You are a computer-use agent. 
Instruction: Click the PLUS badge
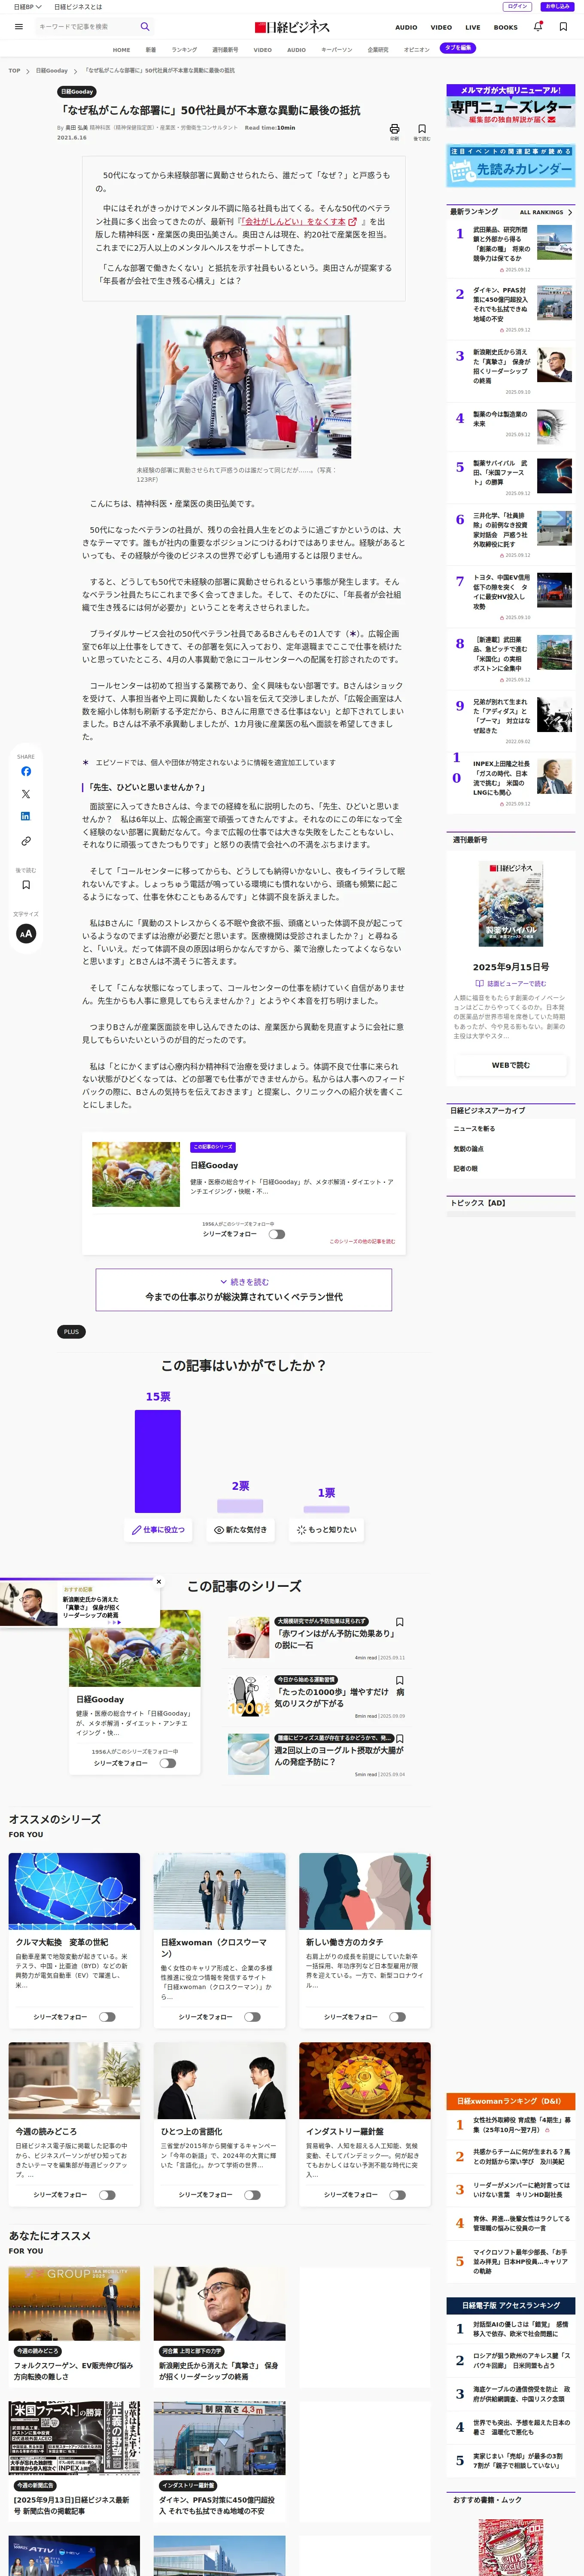coord(71,1331)
